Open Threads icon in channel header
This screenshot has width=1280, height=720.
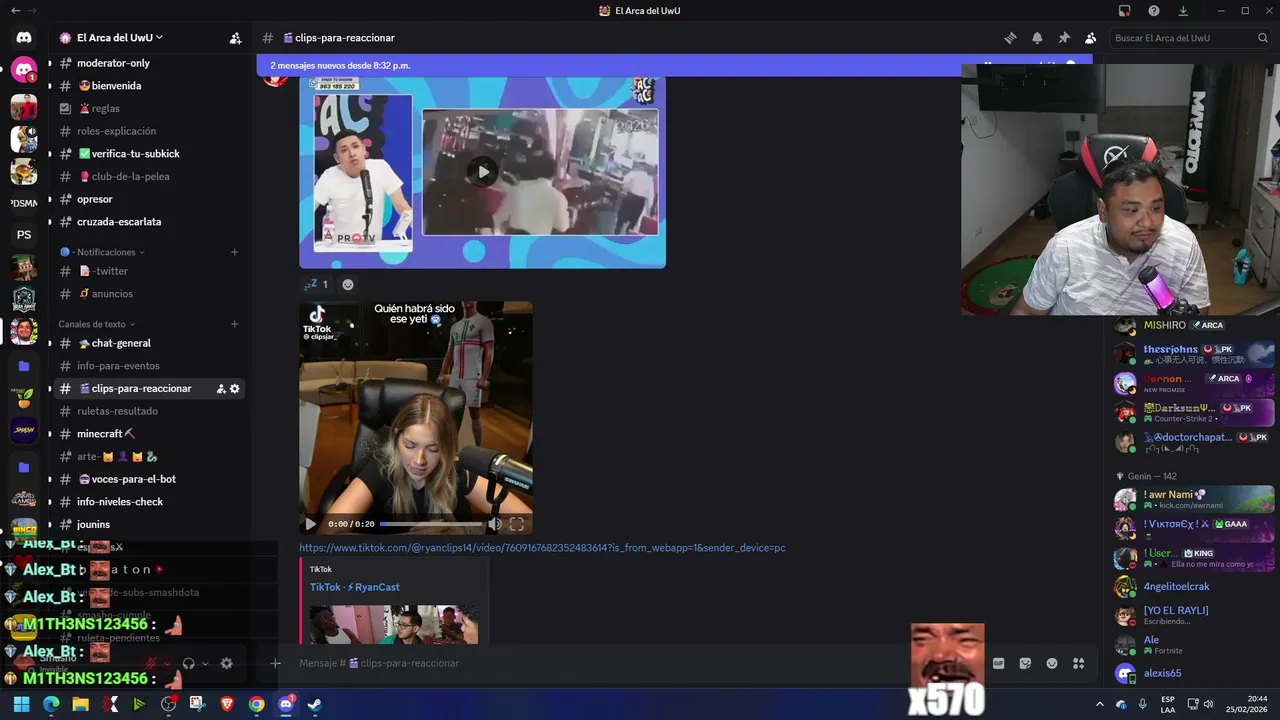click(1010, 38)
